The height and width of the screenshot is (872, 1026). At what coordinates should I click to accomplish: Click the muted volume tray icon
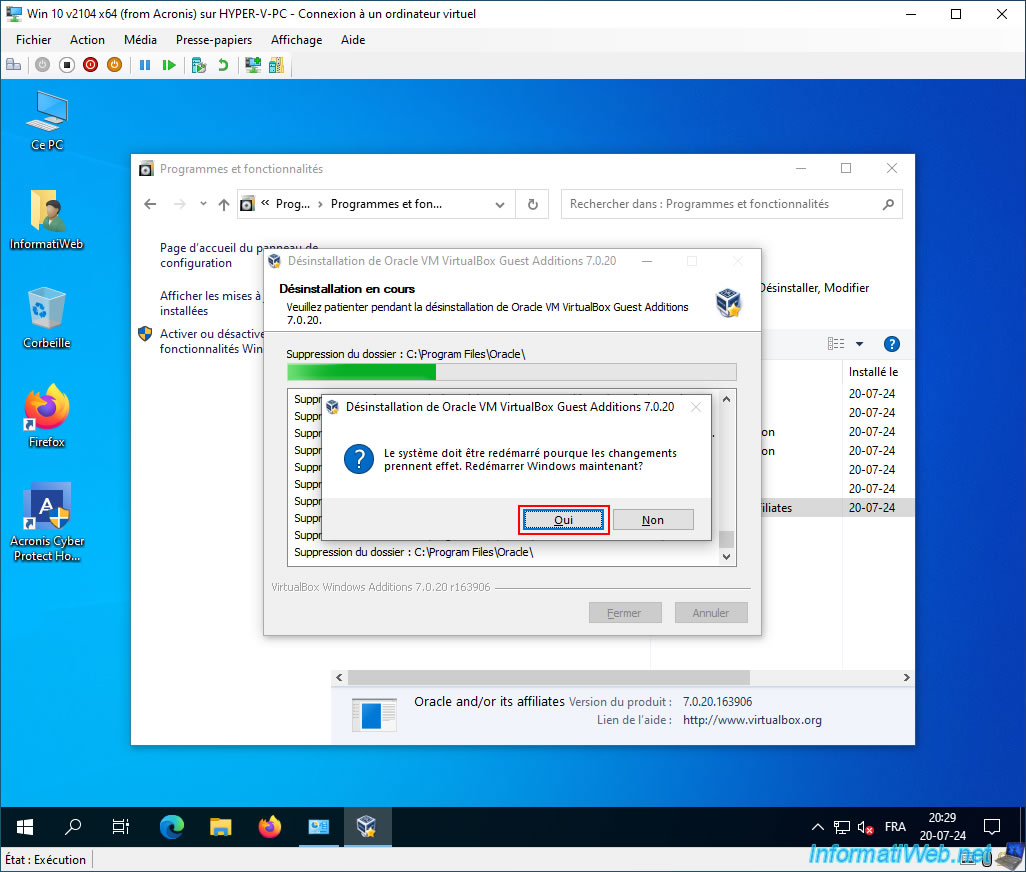point(865,828)
